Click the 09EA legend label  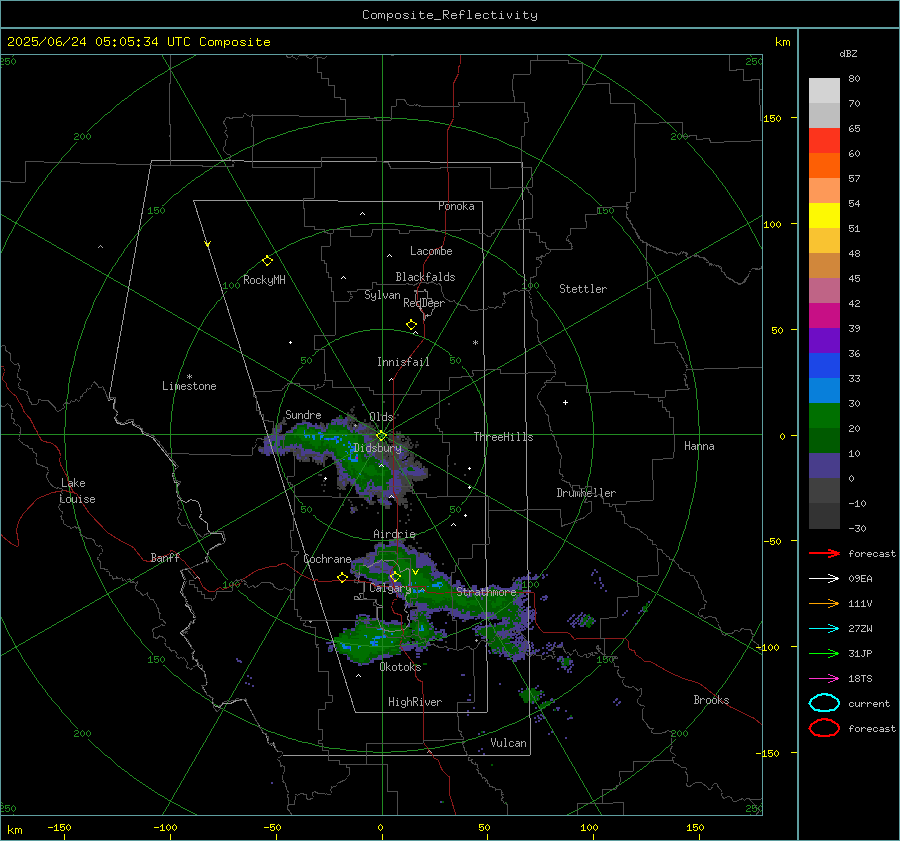pyautogui.click(x=860, y=579)
